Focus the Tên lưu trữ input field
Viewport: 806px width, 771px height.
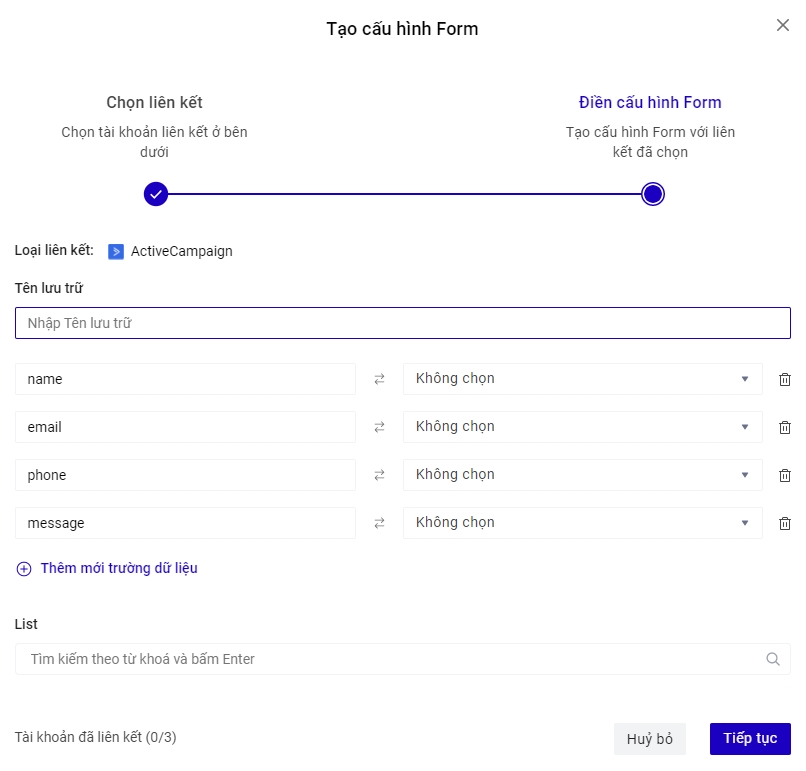tap(402, 323)
